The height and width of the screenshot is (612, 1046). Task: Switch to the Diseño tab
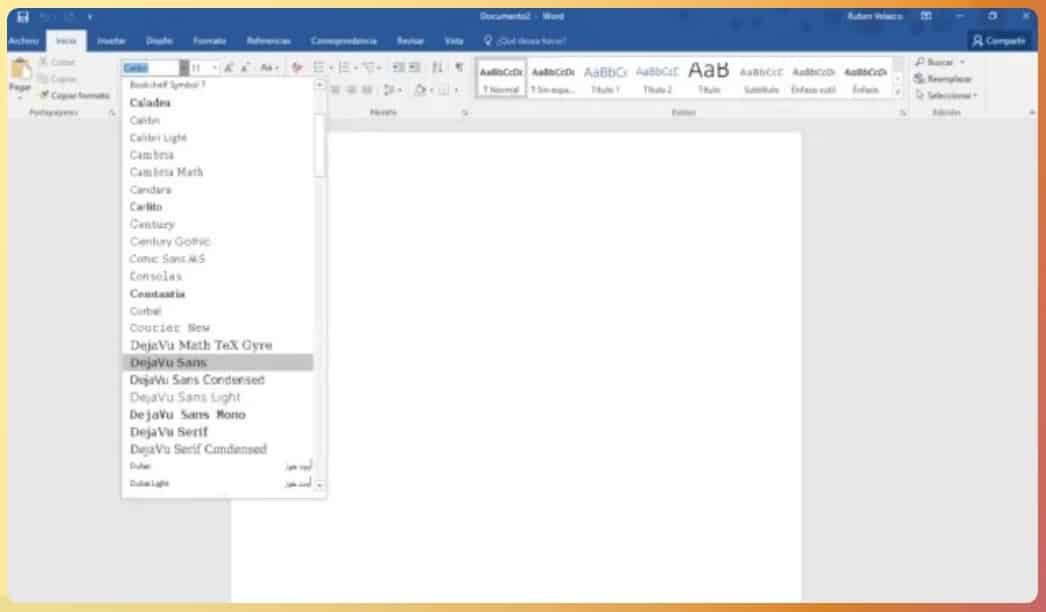tap(159, 41)
